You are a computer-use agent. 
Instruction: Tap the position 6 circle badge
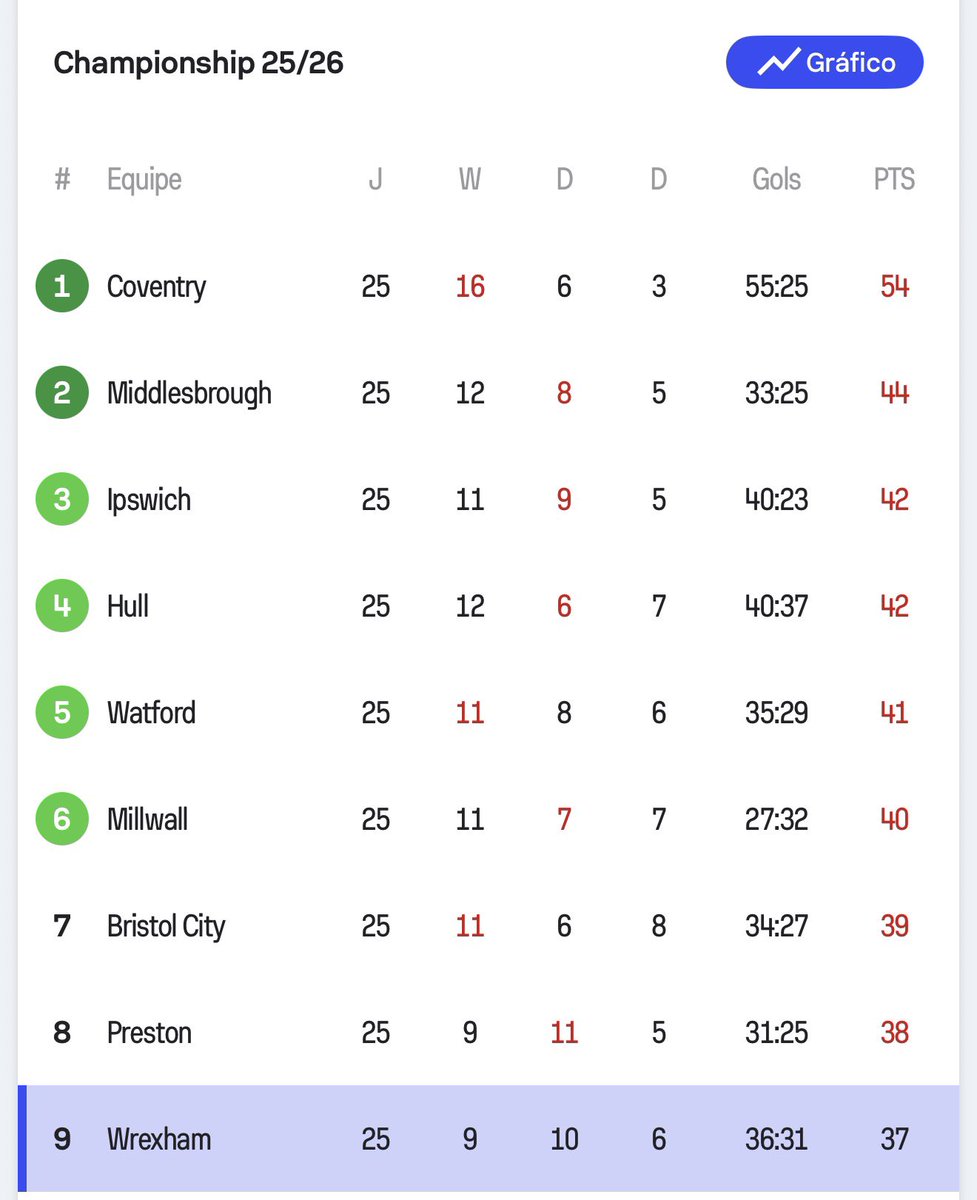point(62,819)
